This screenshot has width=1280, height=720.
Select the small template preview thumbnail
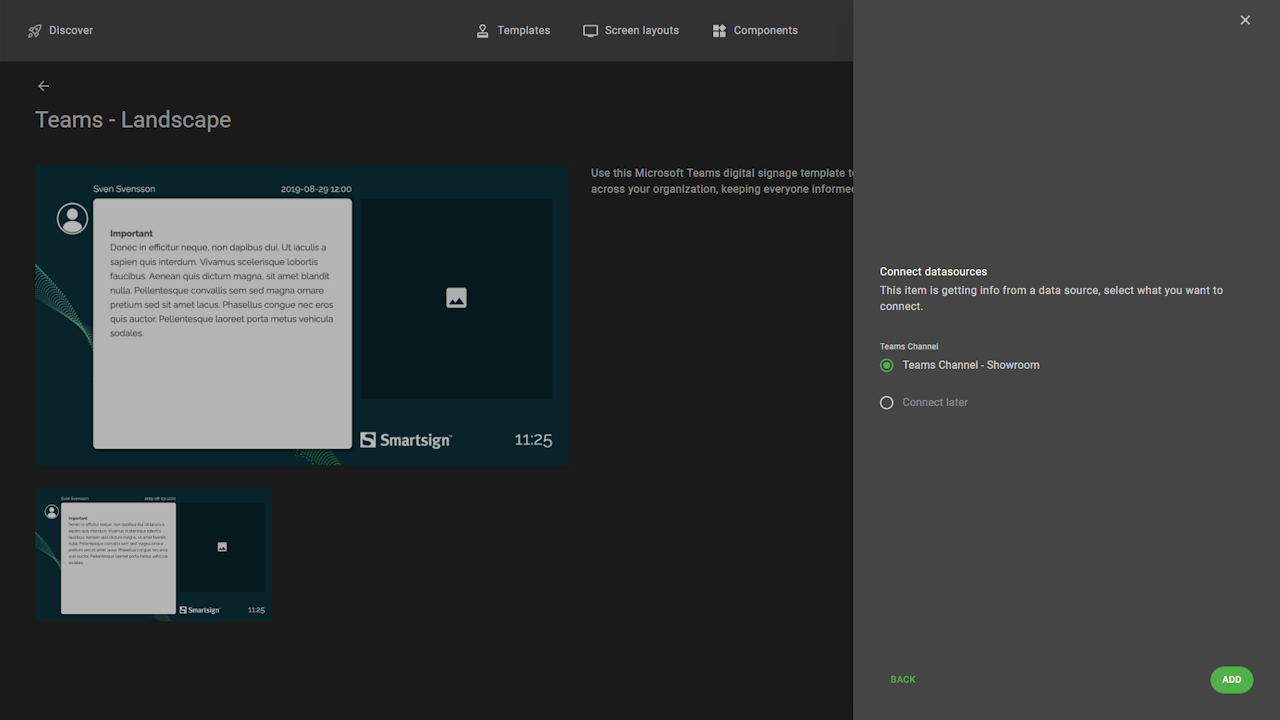(x=153, y=554)
